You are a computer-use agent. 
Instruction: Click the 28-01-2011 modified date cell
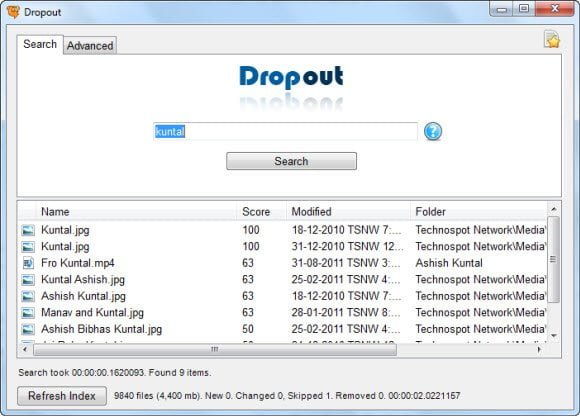pos(346,313)
